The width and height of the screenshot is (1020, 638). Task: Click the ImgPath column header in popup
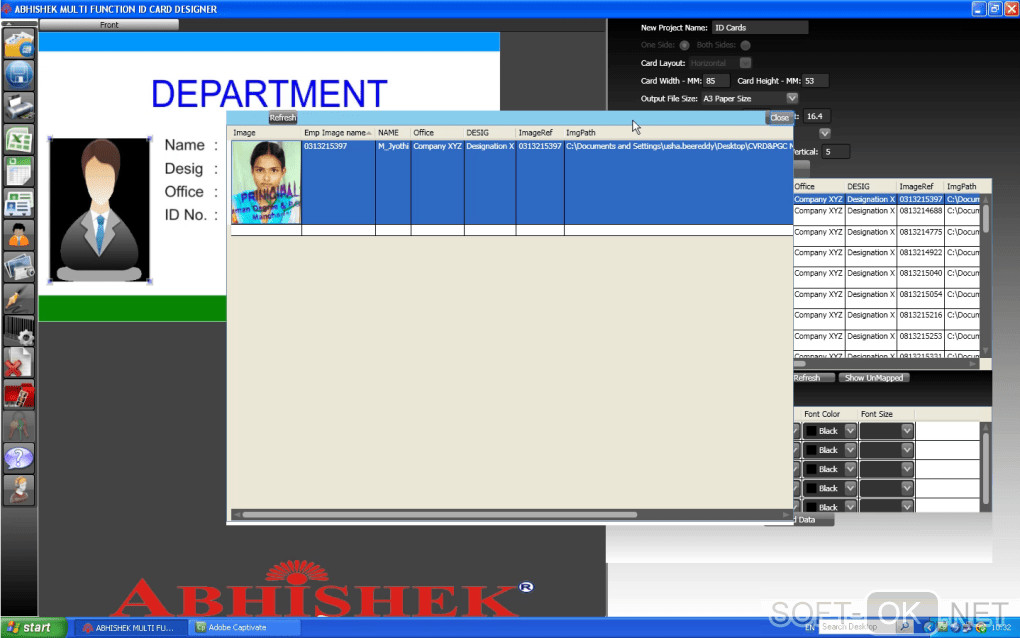pyautogui.click(x=678, y=133)
